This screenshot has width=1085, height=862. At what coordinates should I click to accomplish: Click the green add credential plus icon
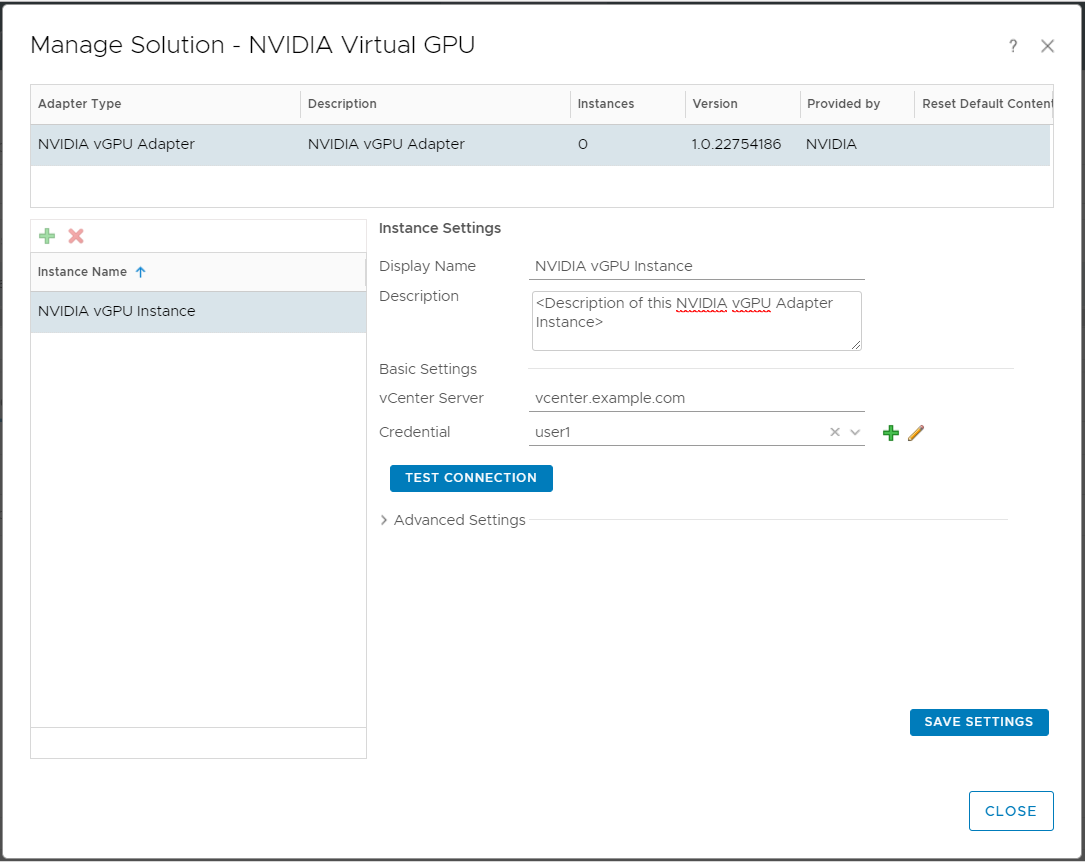click(891, 433)
